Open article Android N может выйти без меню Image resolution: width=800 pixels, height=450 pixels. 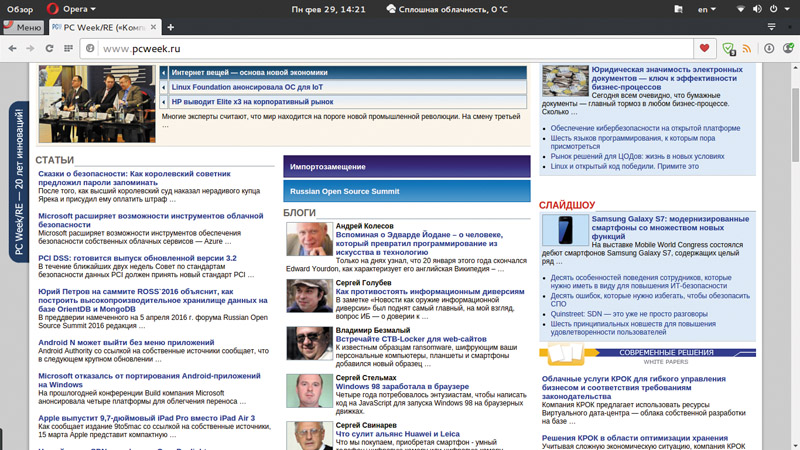pos(126,342)
